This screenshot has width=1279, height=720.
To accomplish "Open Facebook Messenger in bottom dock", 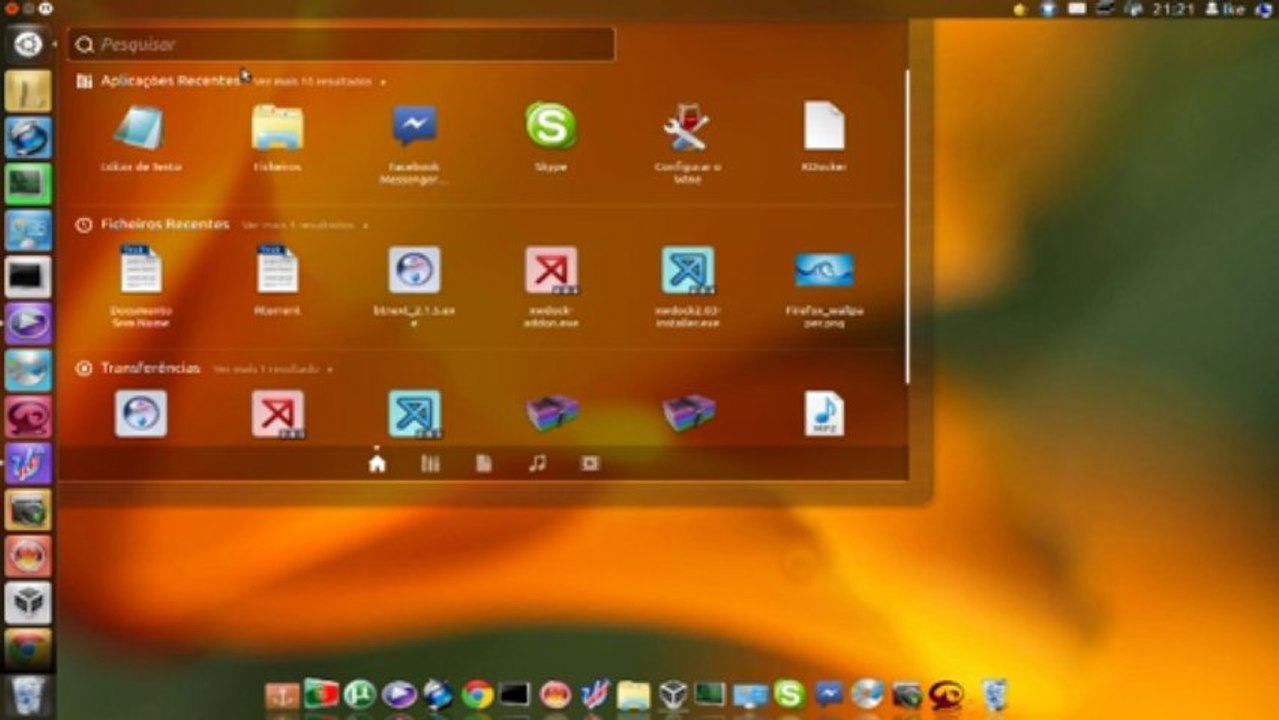I will [828, 694].
